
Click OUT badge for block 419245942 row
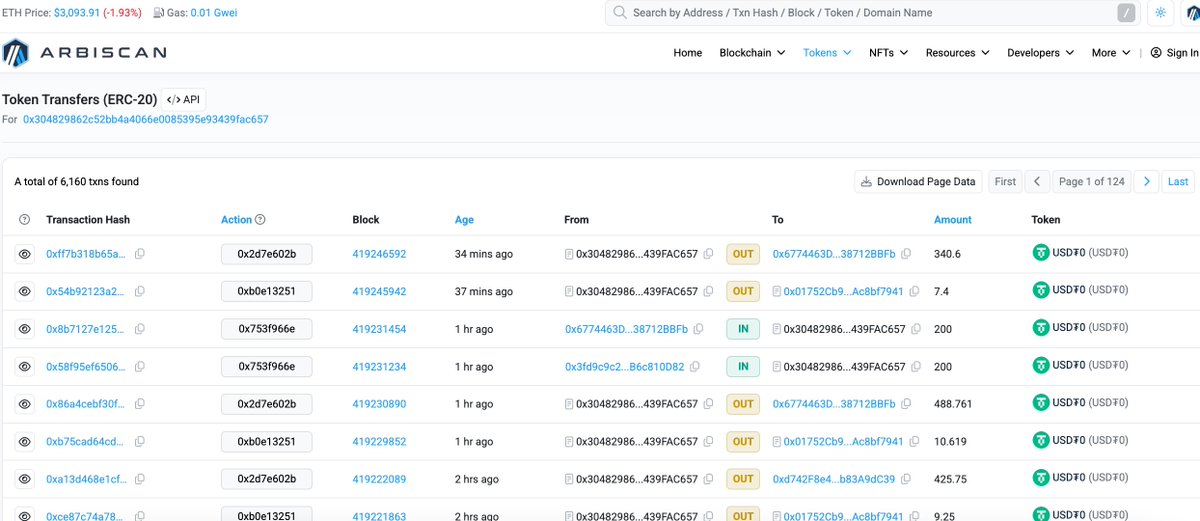click(743, 292)
